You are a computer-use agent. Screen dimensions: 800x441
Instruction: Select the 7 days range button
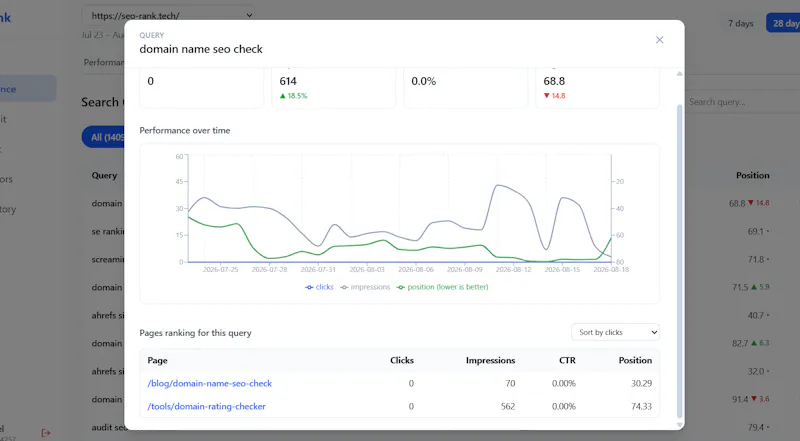tap(740, 23)
